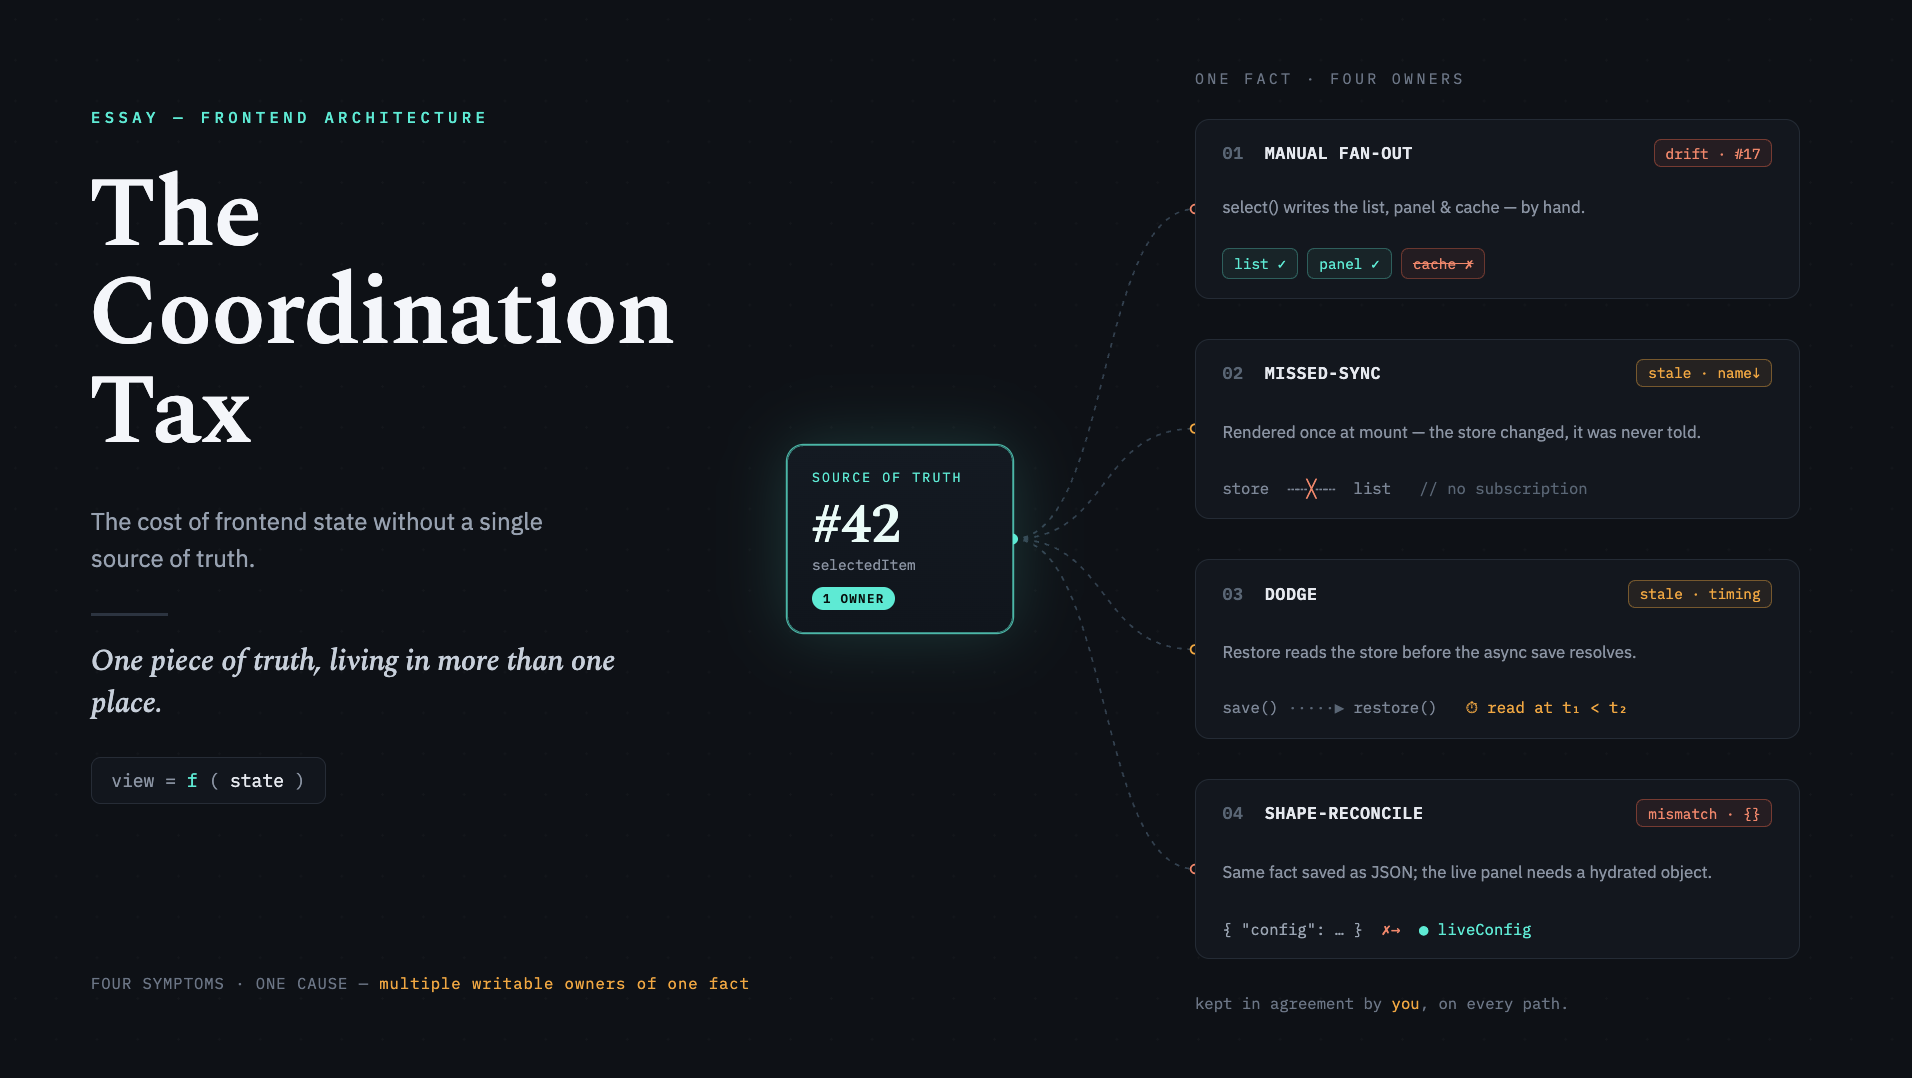
Task: Click the '02' card number
Action: (1232, 374)
